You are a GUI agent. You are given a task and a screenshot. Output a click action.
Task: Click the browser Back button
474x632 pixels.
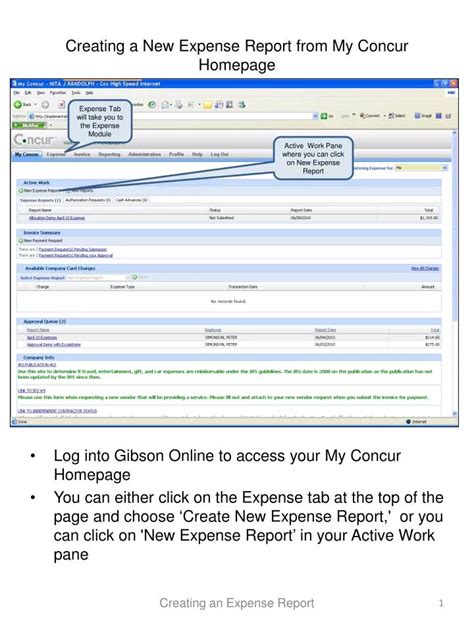[22, 104]
